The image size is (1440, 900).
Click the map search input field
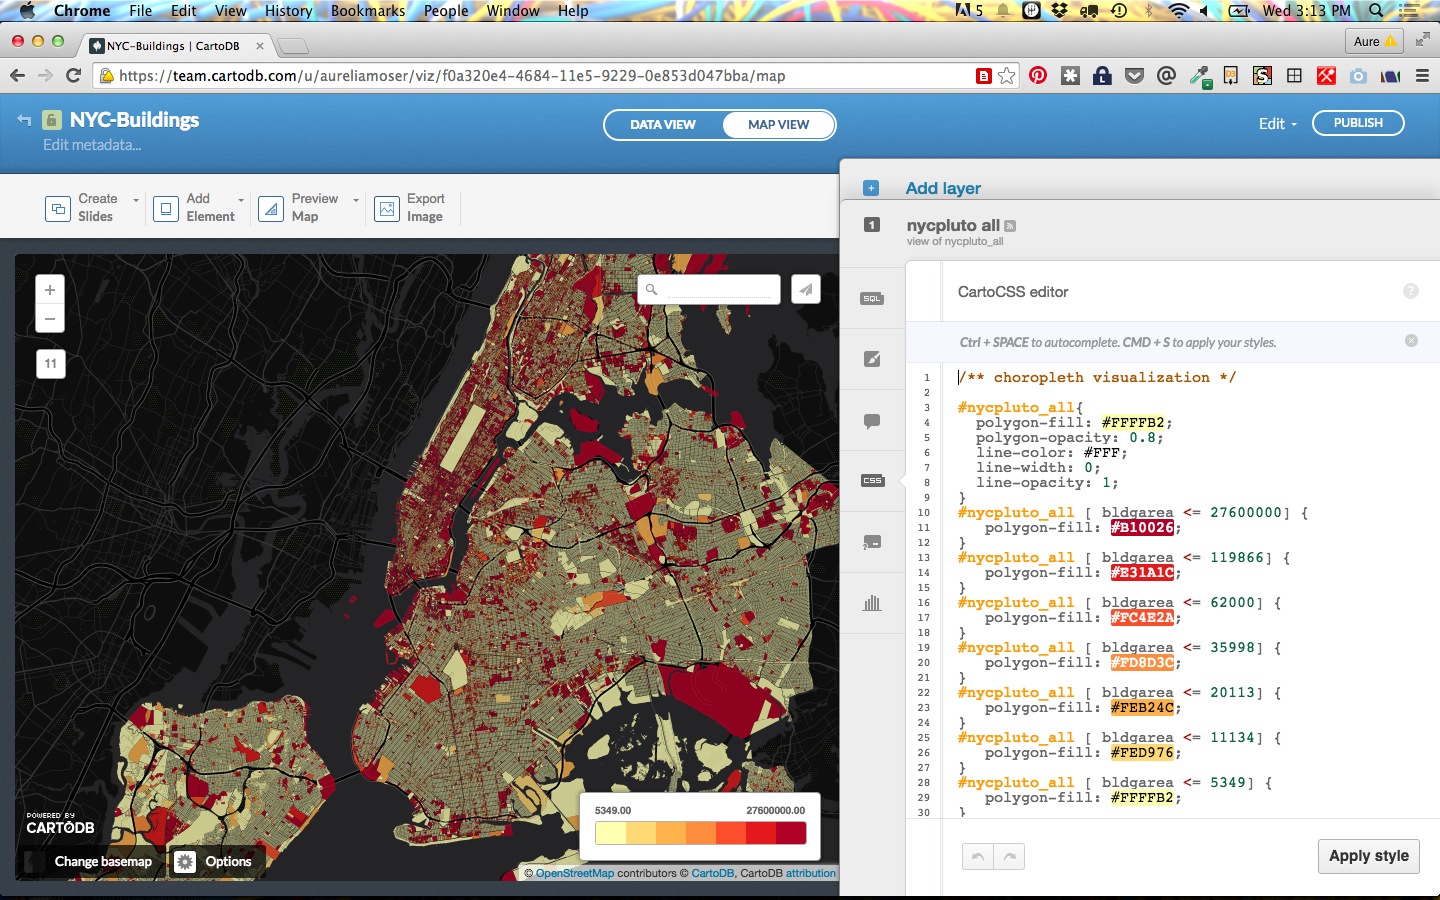click(x=718, y=290)
